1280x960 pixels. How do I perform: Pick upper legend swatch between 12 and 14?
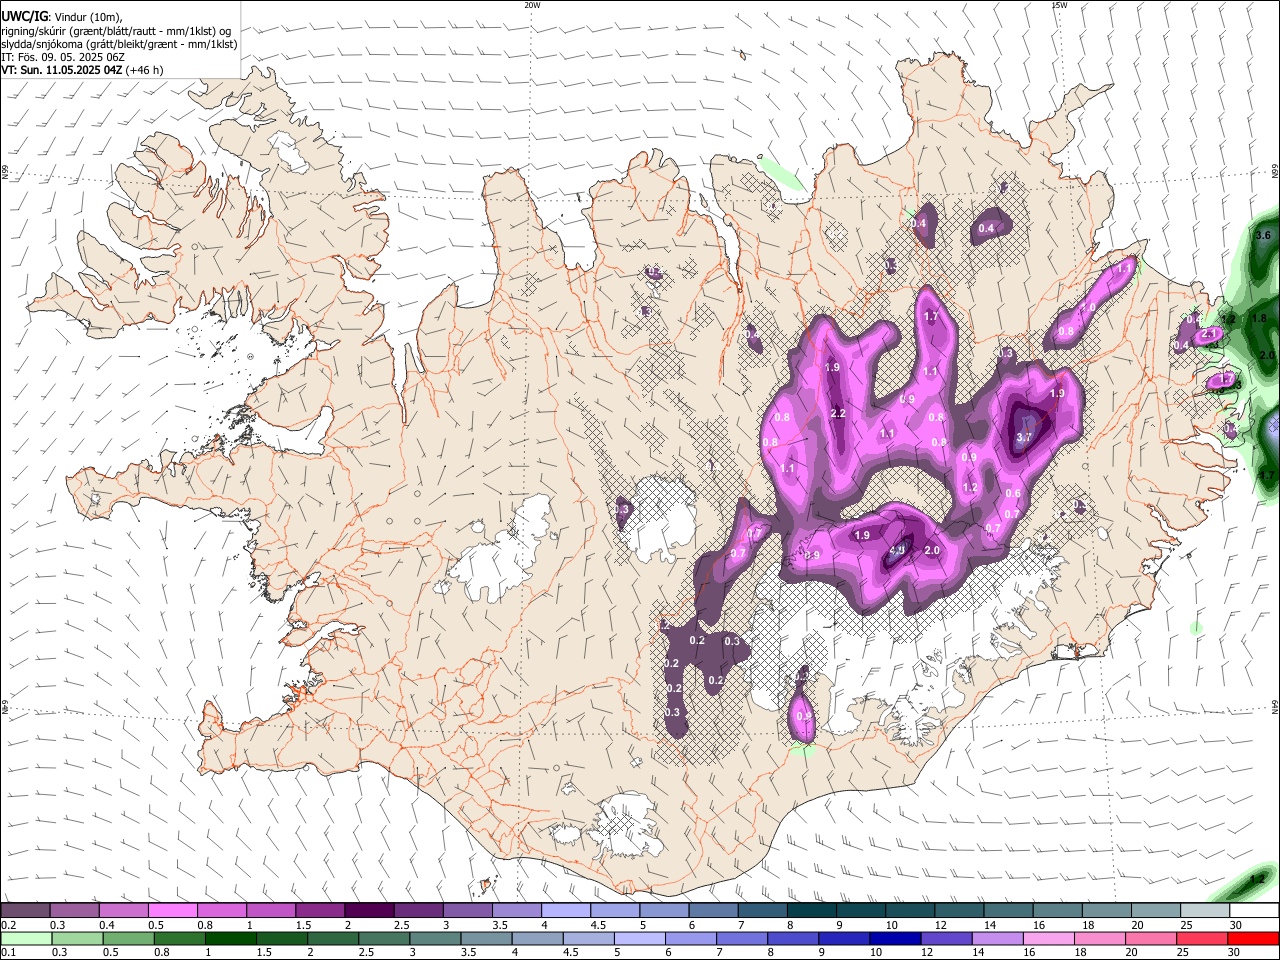coord(959,911)
